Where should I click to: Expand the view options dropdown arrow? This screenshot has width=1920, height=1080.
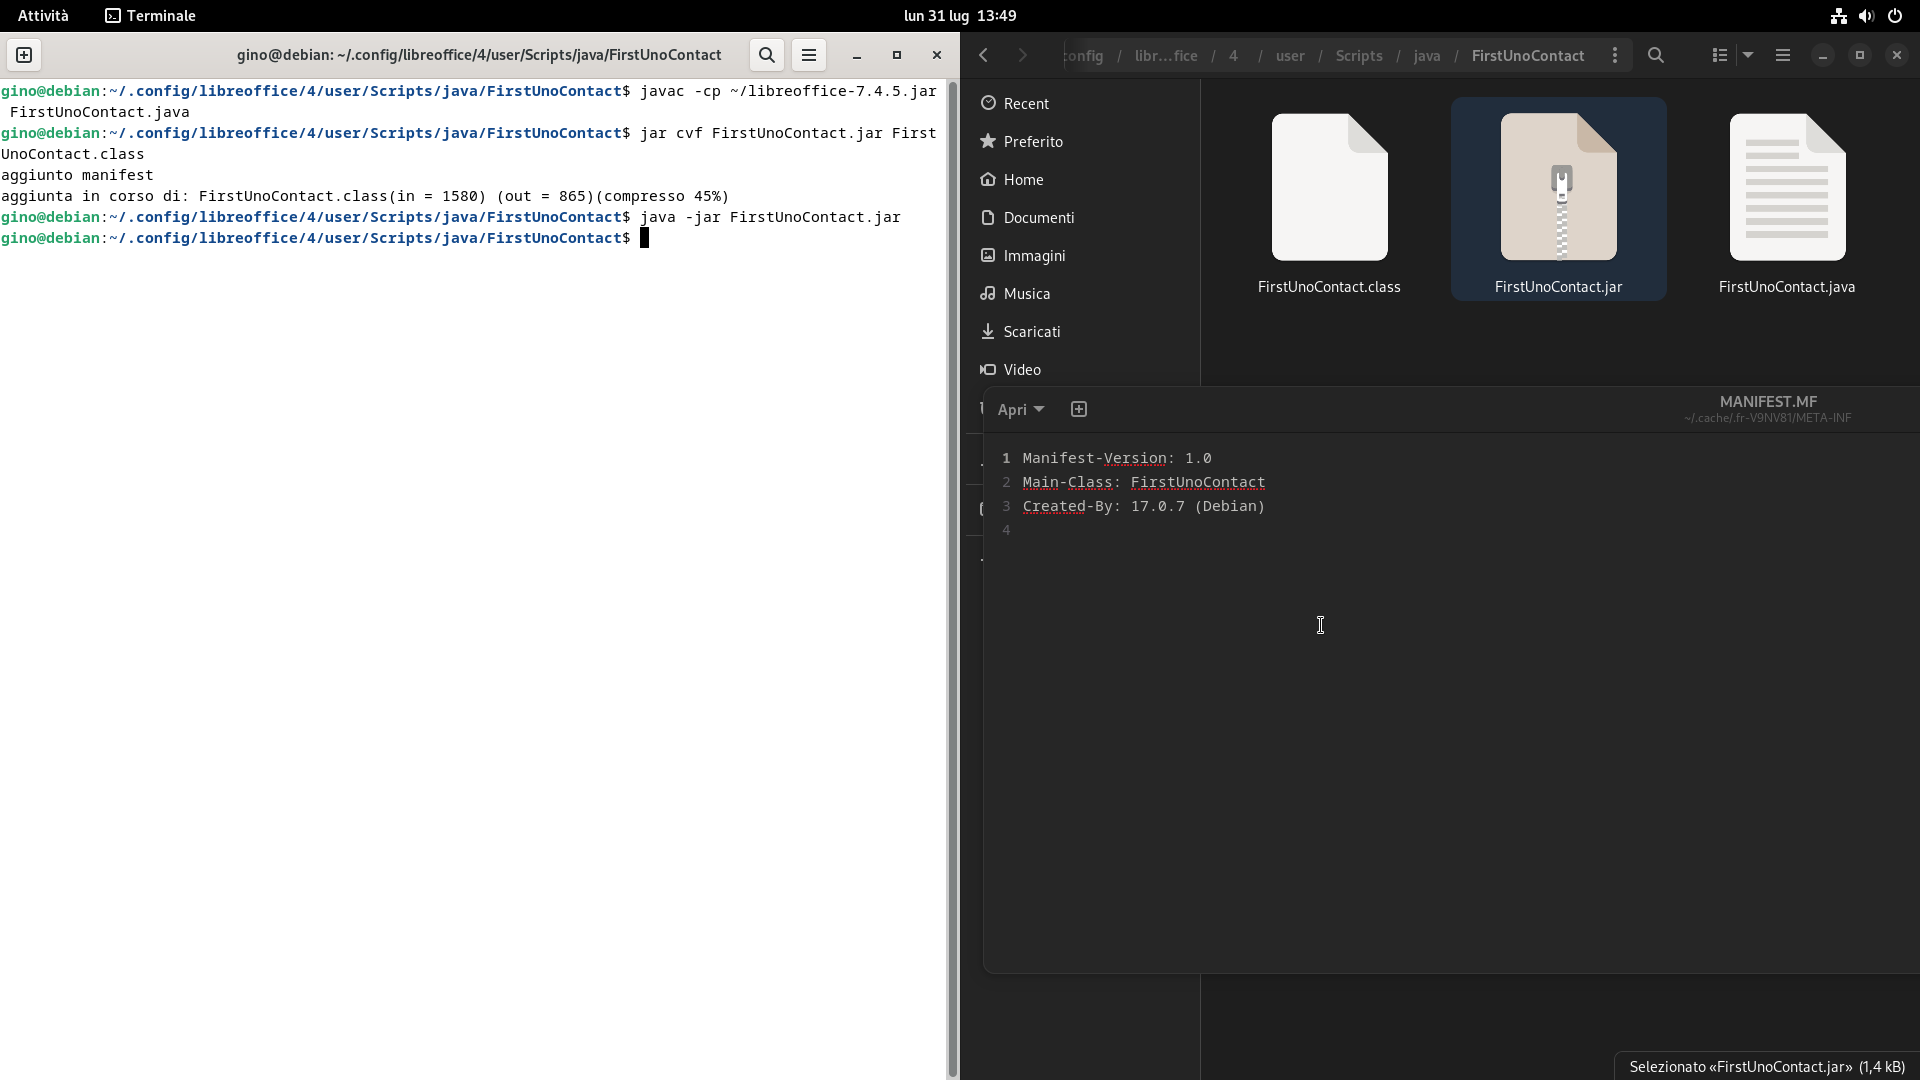coord(1748,55)
